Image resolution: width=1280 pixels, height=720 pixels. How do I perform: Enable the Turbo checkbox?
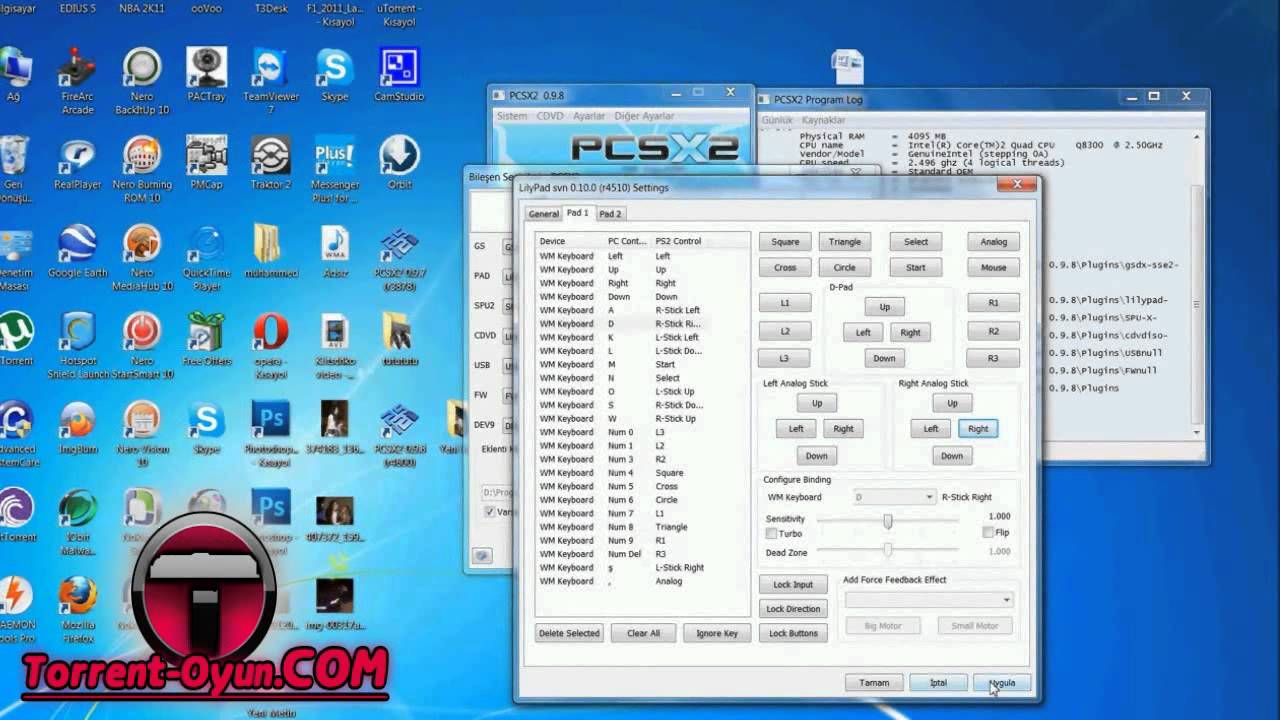pyautogui.click(x=771, y=534)
